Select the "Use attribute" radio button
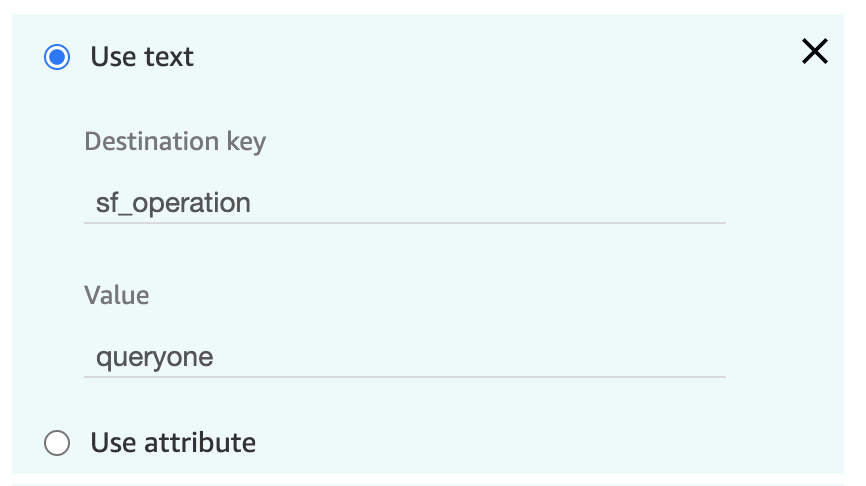 57,443
